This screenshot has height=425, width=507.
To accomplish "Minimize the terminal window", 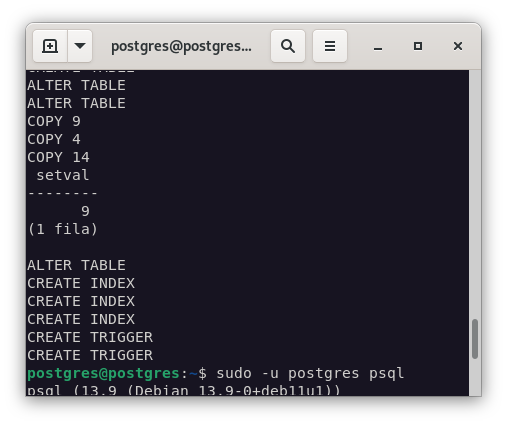I will (378, 46).
